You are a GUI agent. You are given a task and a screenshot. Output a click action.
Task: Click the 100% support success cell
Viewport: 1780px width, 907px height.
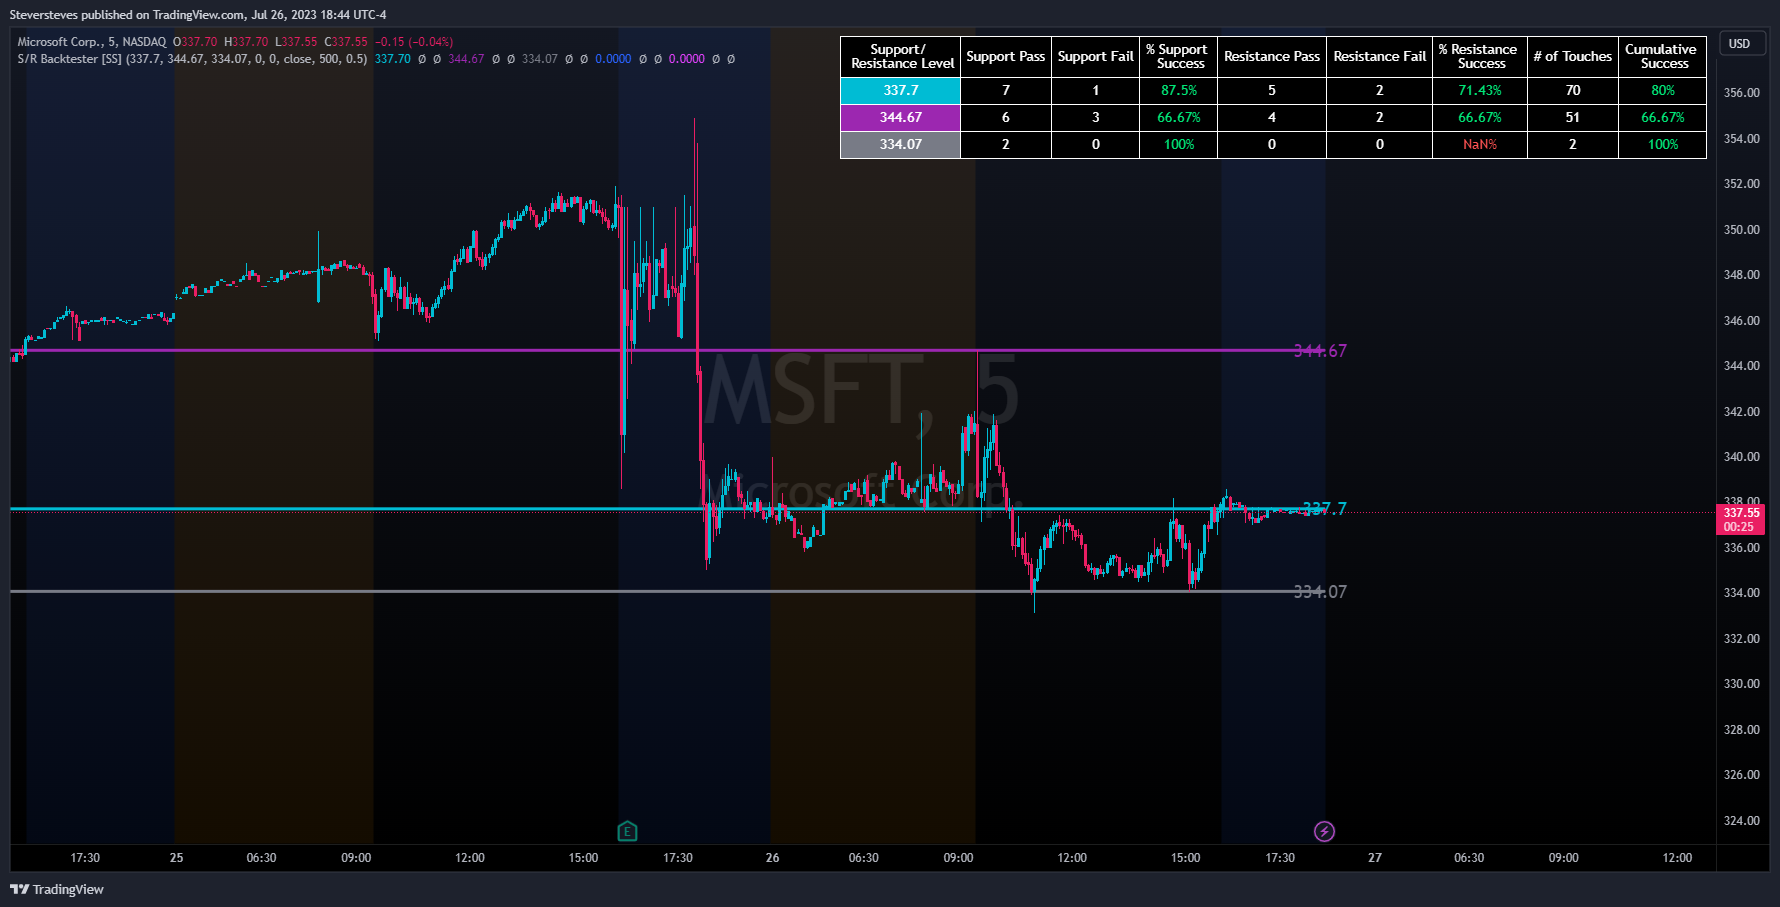pos(1179,144)
